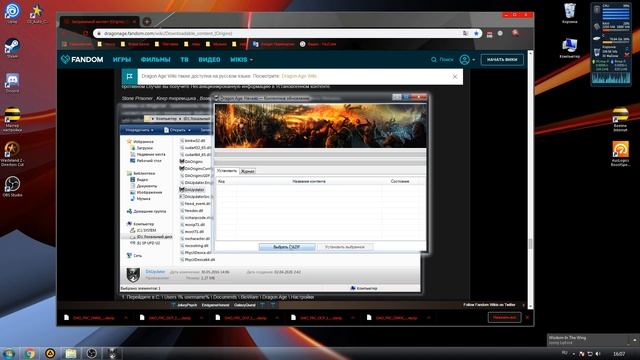
Task: Click the red extension icon right of the address bar
Action: [489, 34]
